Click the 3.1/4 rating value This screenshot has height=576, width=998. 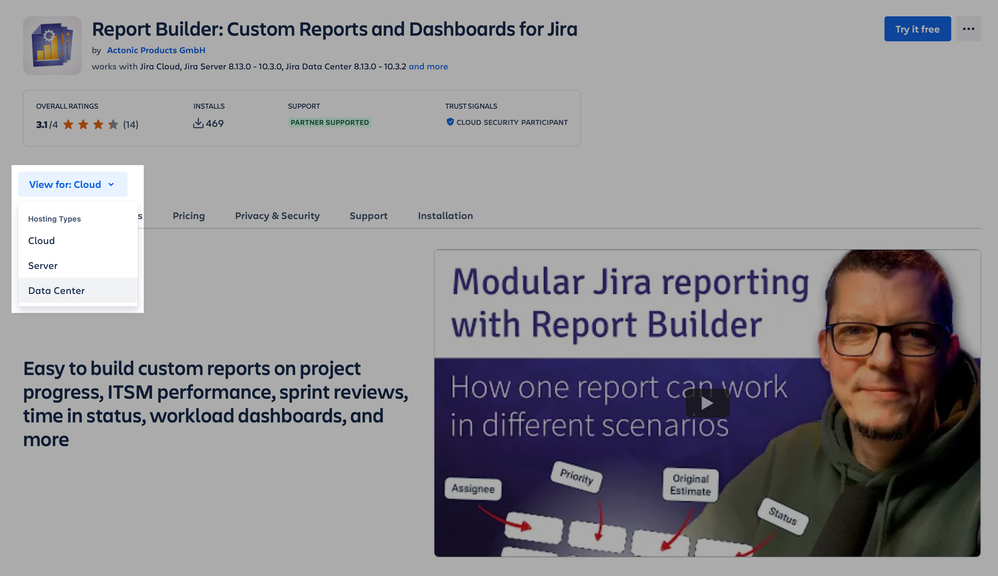47,125
